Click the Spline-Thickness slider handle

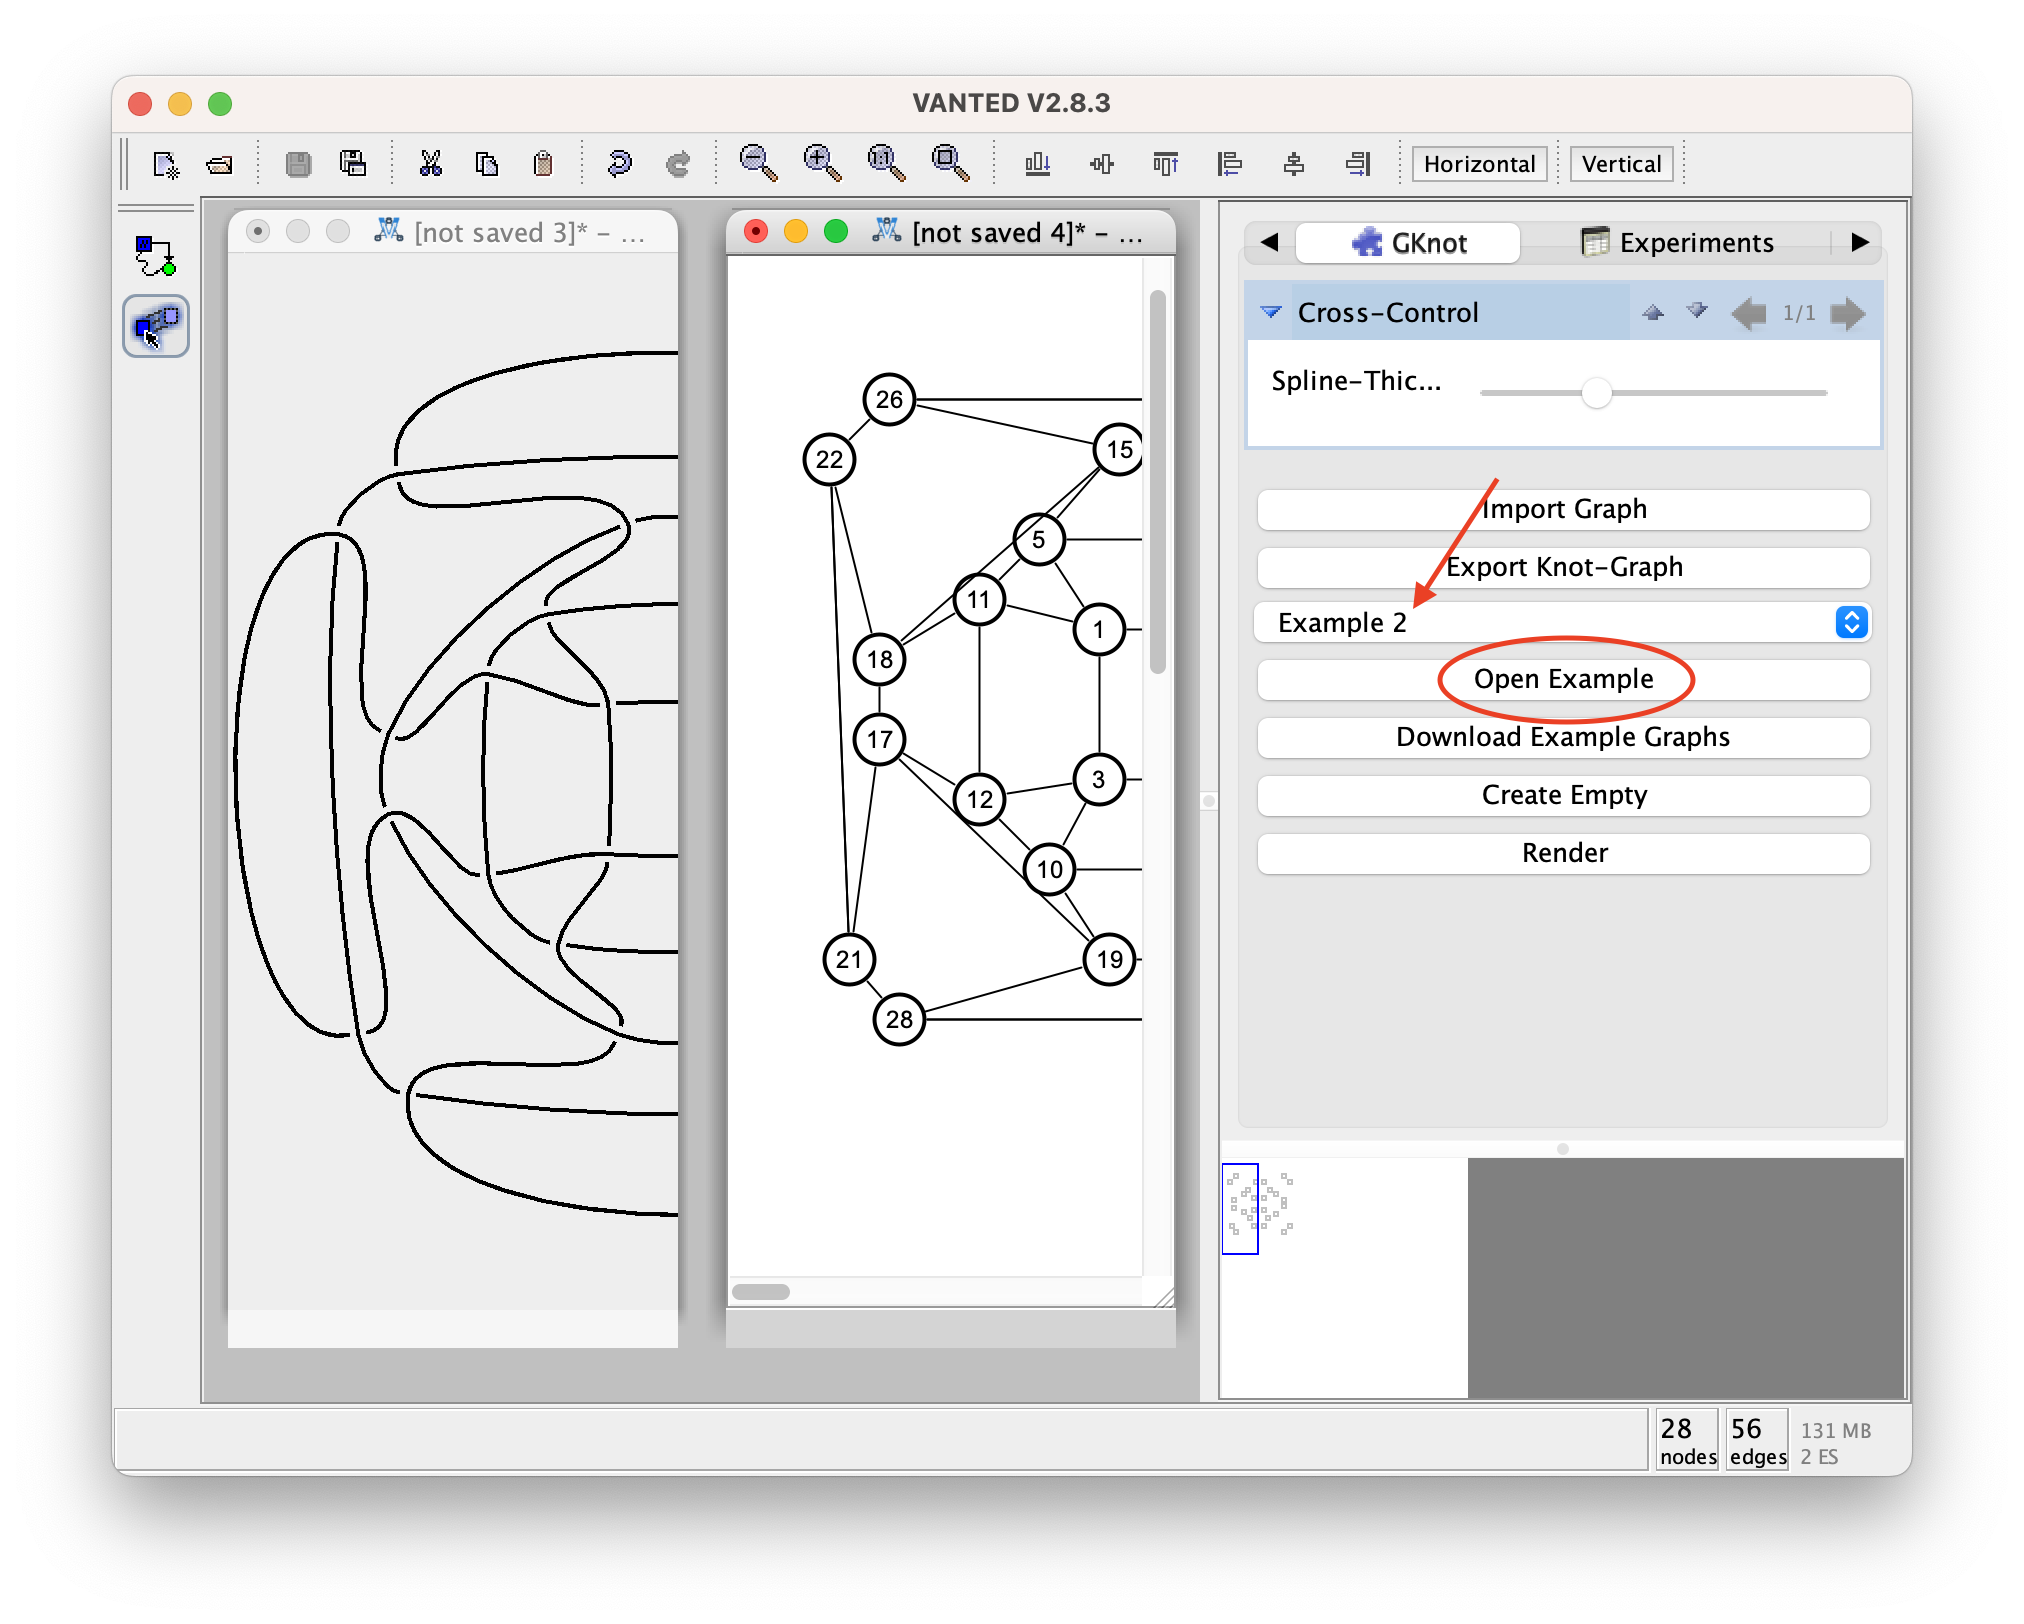point(1597,393)
